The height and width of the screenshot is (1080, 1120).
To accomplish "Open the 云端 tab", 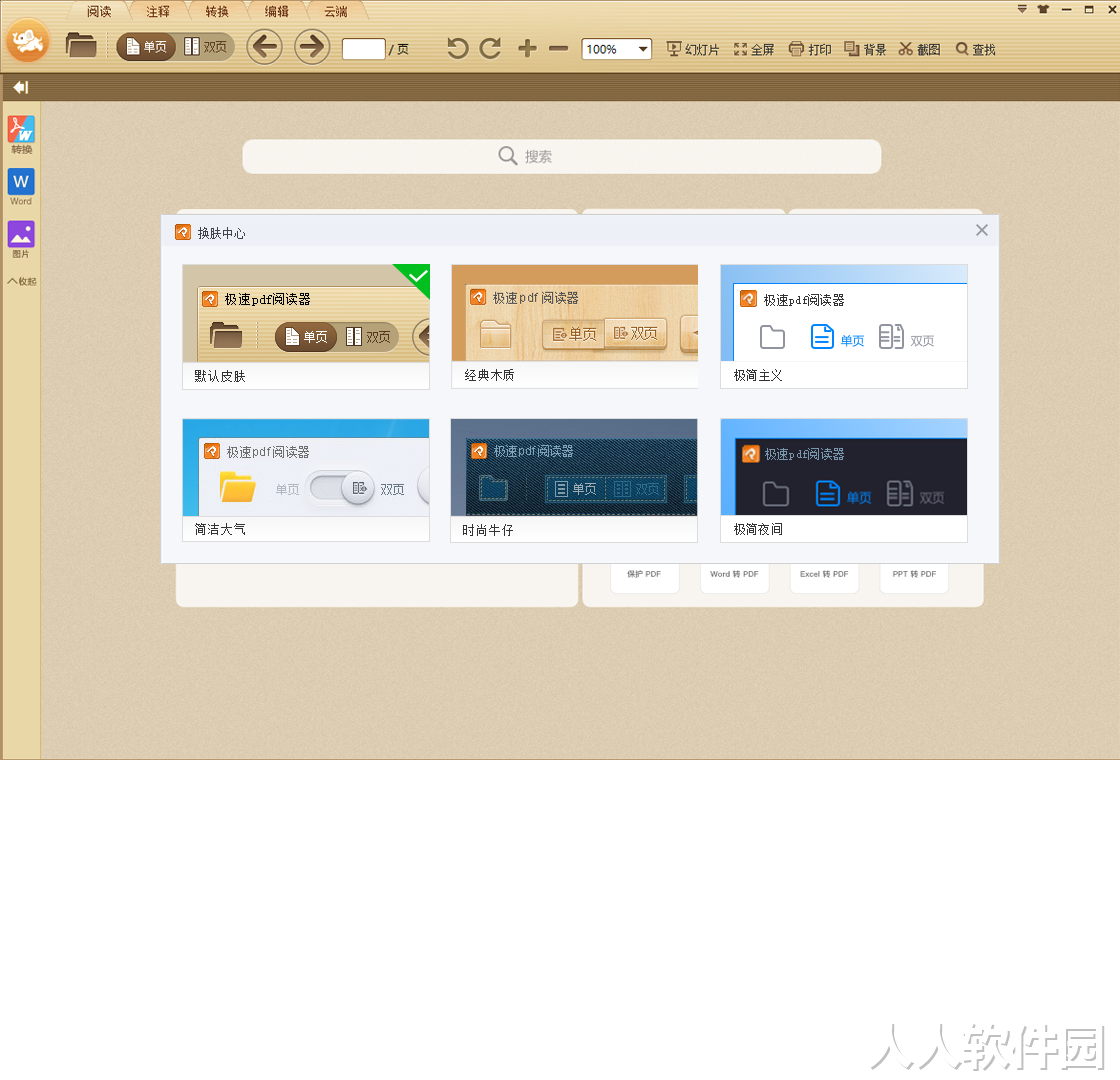I will 336,11.
